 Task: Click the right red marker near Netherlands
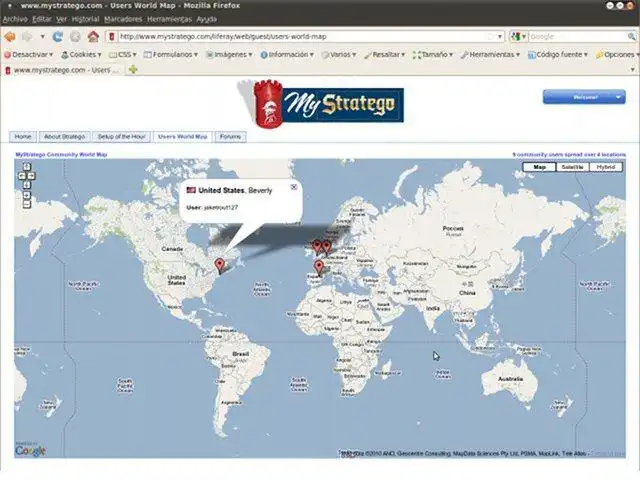(x=327, y=247)
